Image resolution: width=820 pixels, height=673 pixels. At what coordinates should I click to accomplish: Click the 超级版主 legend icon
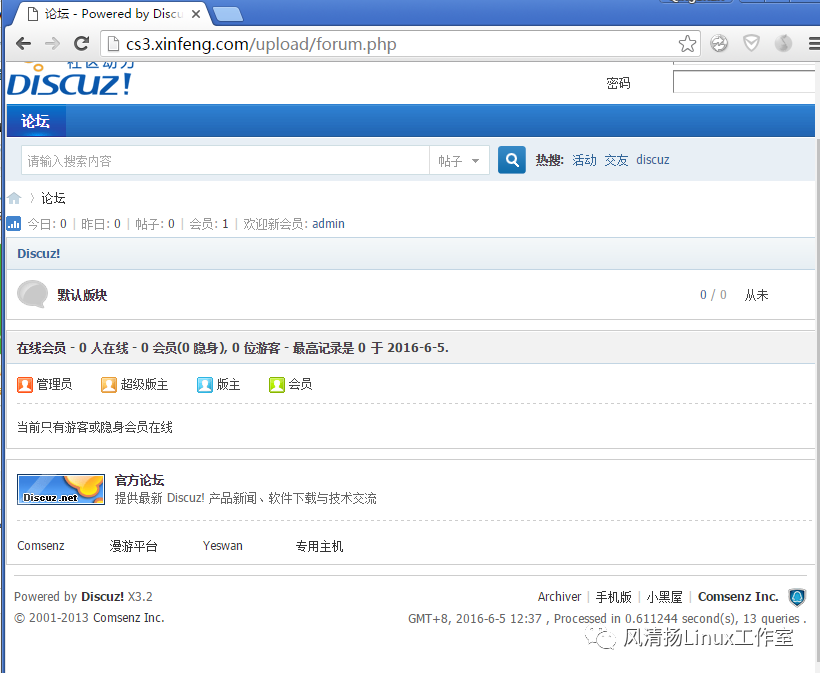(109, 384)
